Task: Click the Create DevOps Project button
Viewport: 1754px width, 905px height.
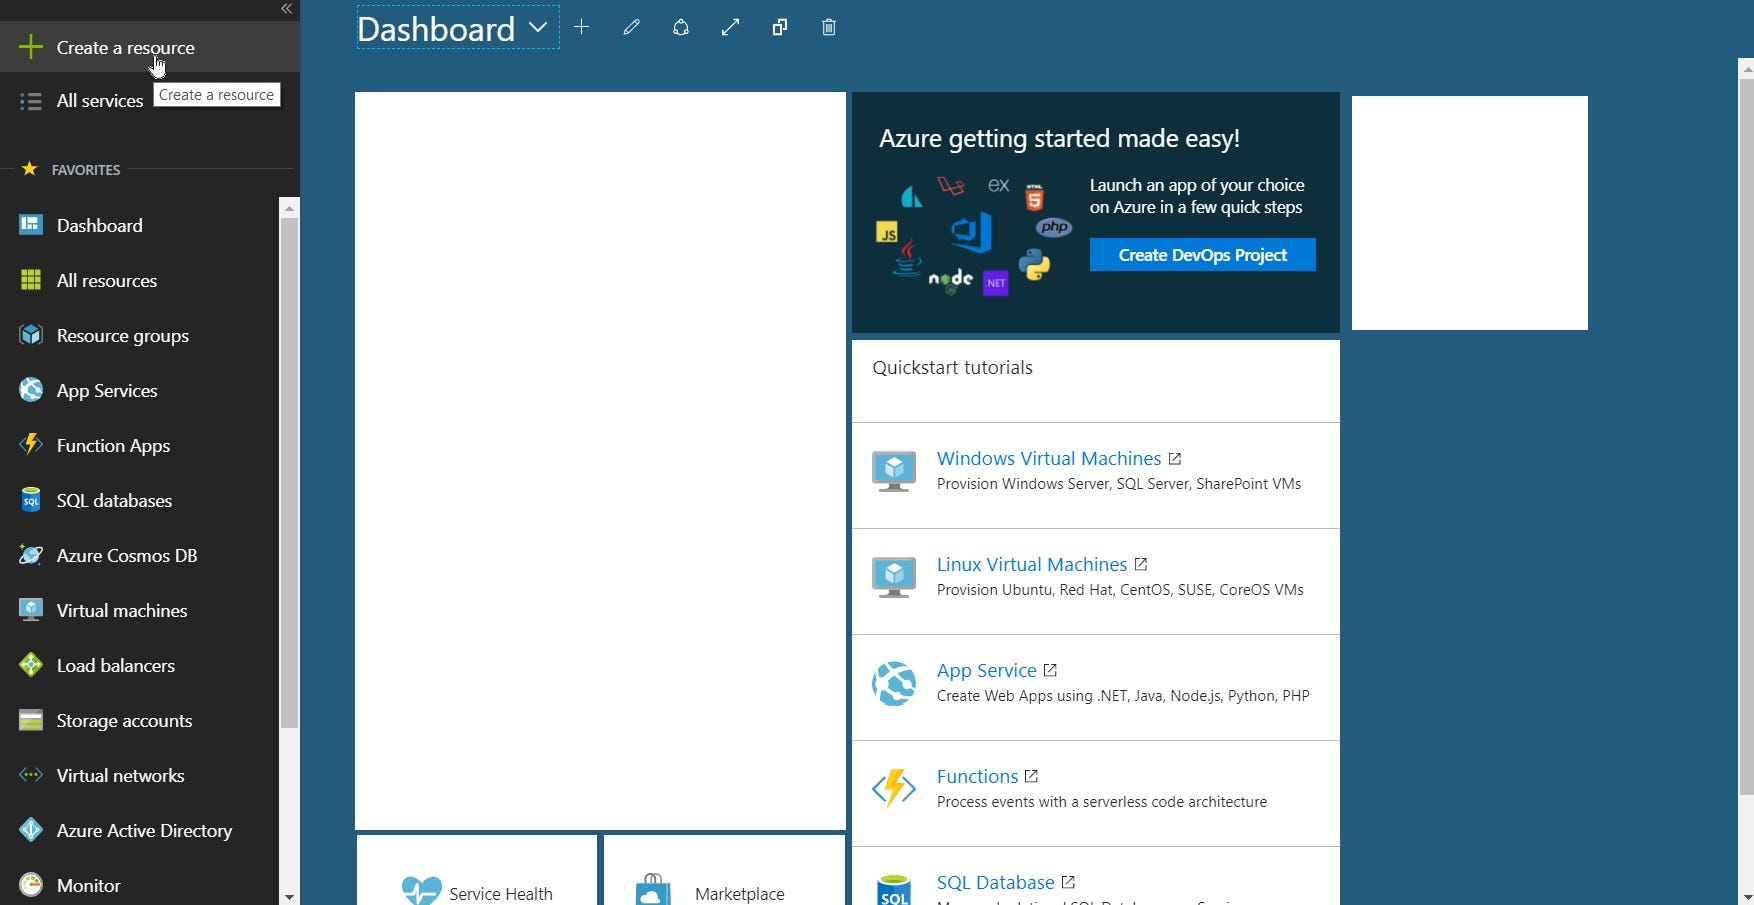Action: [1202, 255]
